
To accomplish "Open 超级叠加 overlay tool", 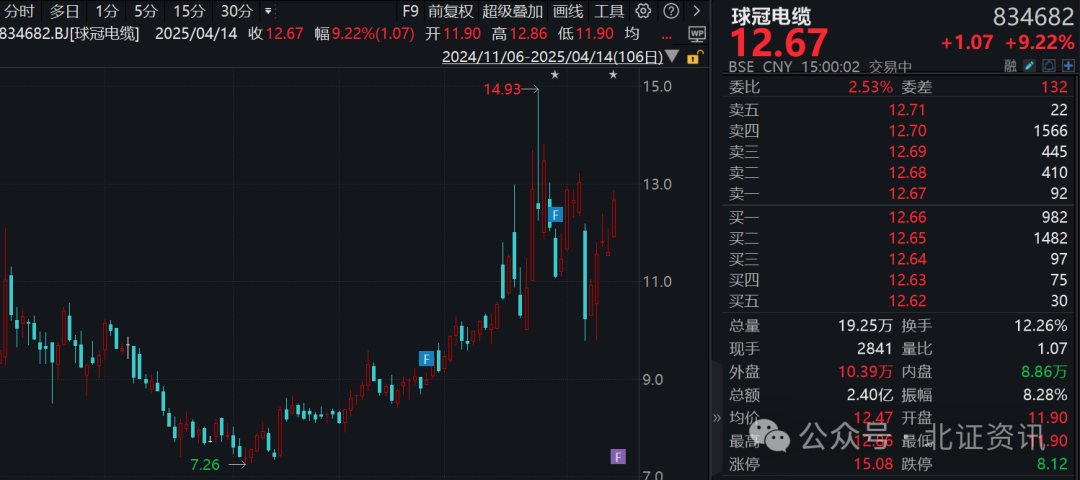I will pyautogui.click(x=512, y=11).
